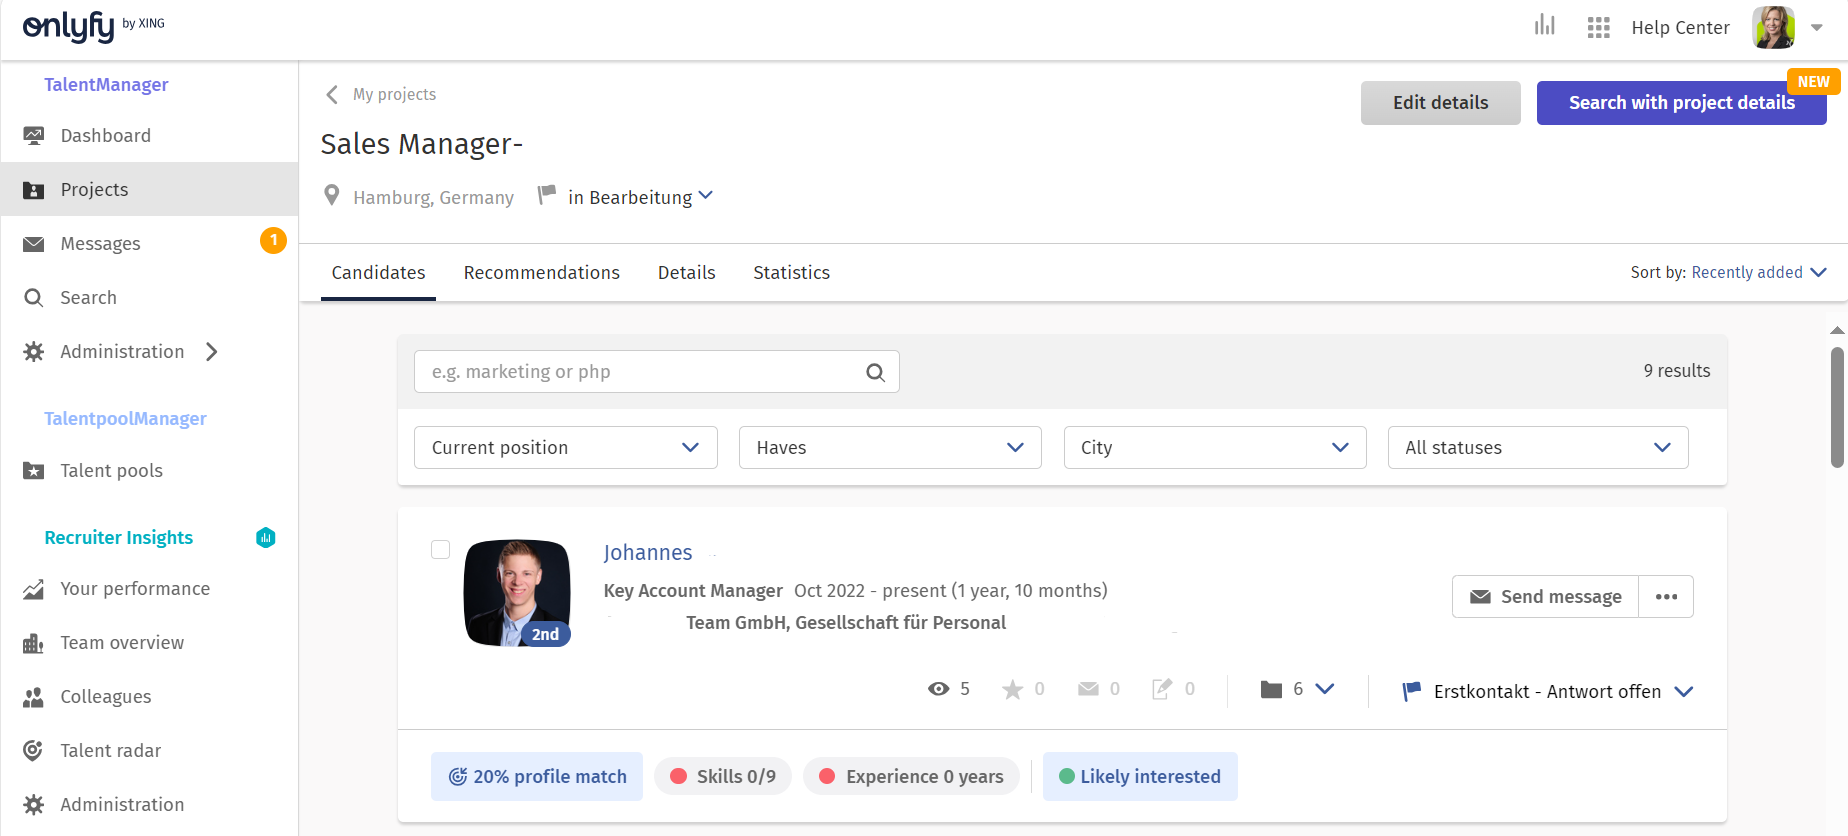The height and width of the screenshot is (836, 1848).
Task: Click the eye views icon for Johannes
Action: coord(938,689)
